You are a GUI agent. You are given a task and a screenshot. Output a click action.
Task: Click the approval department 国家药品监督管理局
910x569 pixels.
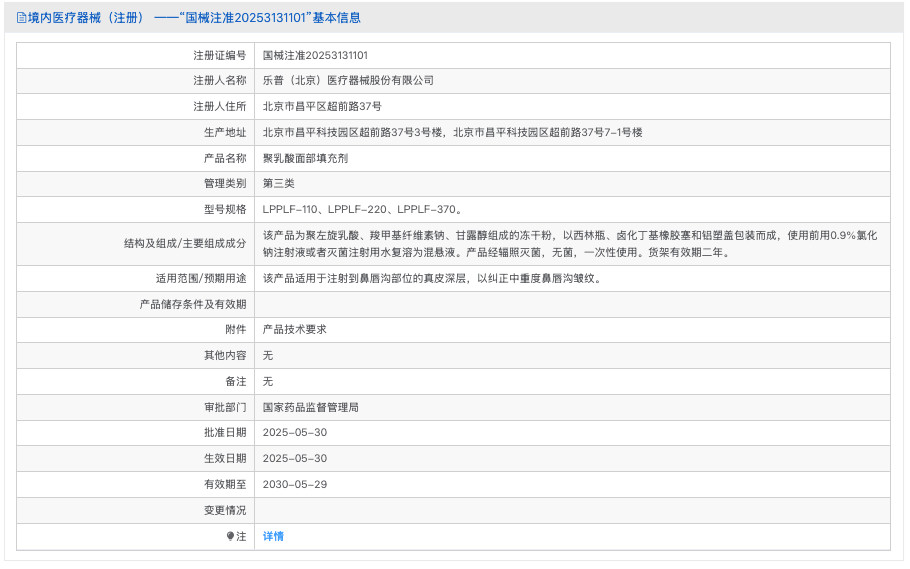click(x=310, y=407)
